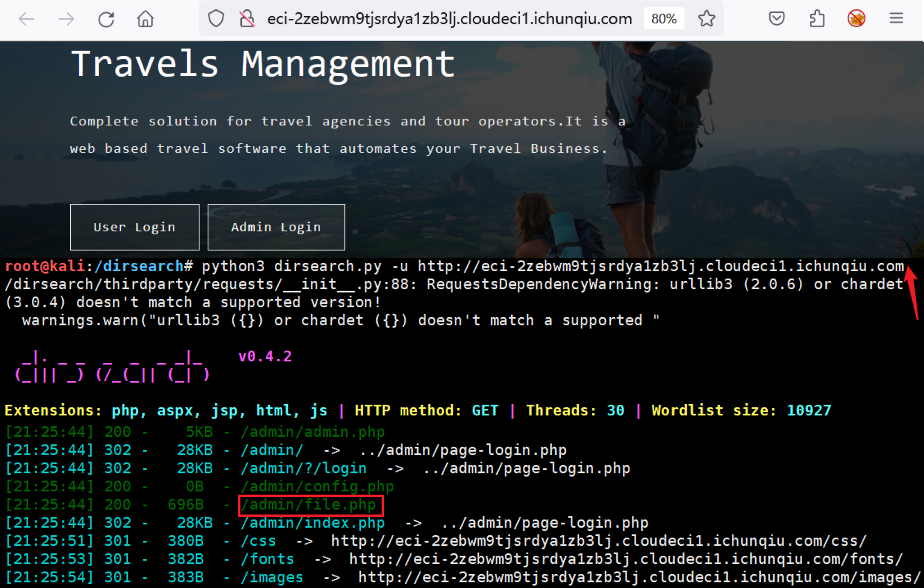Select the dirsearch ASCII logo
Screen dimensions: 924x588
(112, 366)
